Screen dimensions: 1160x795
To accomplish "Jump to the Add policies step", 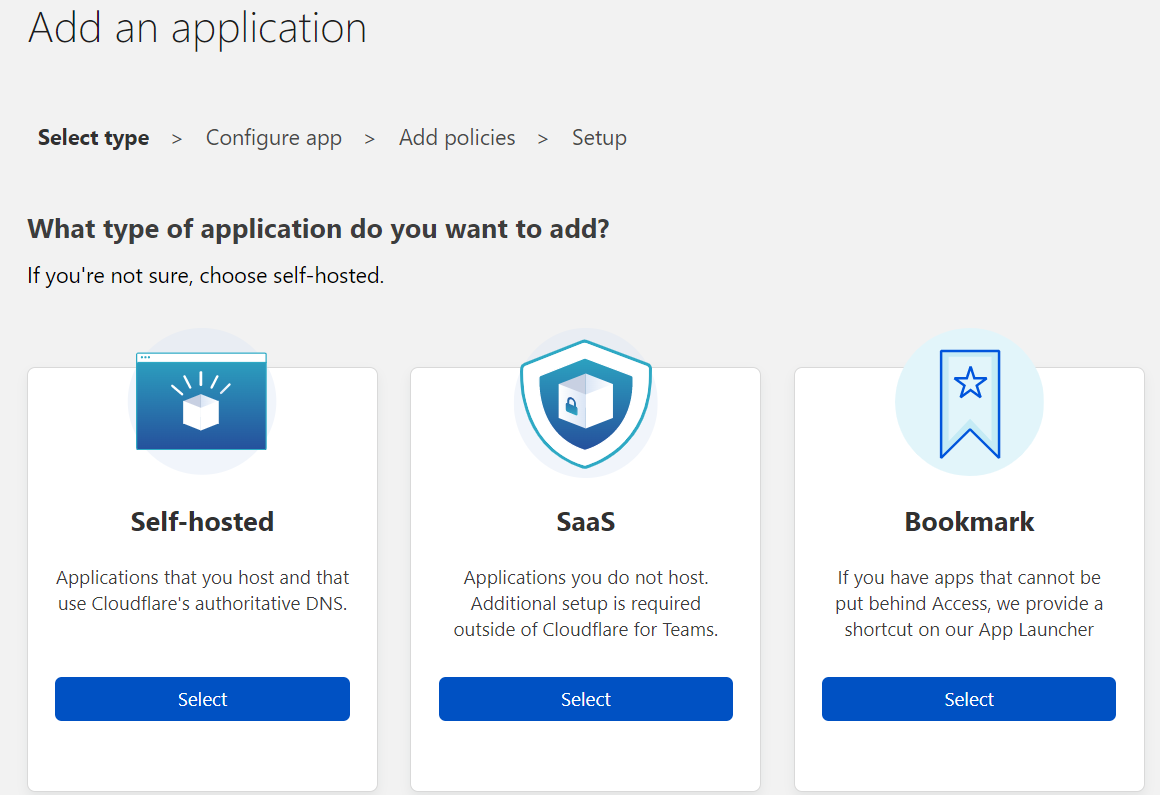I will (457, 138).
